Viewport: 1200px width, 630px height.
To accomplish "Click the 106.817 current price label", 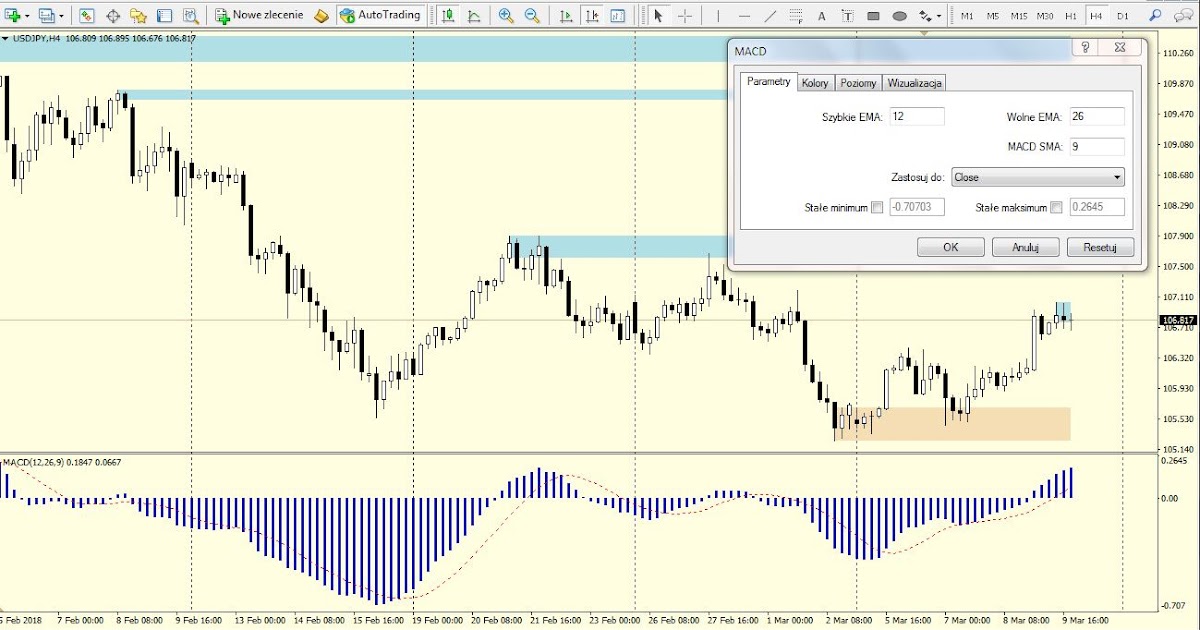I will pyautogui.click(x=1177, y=321).
